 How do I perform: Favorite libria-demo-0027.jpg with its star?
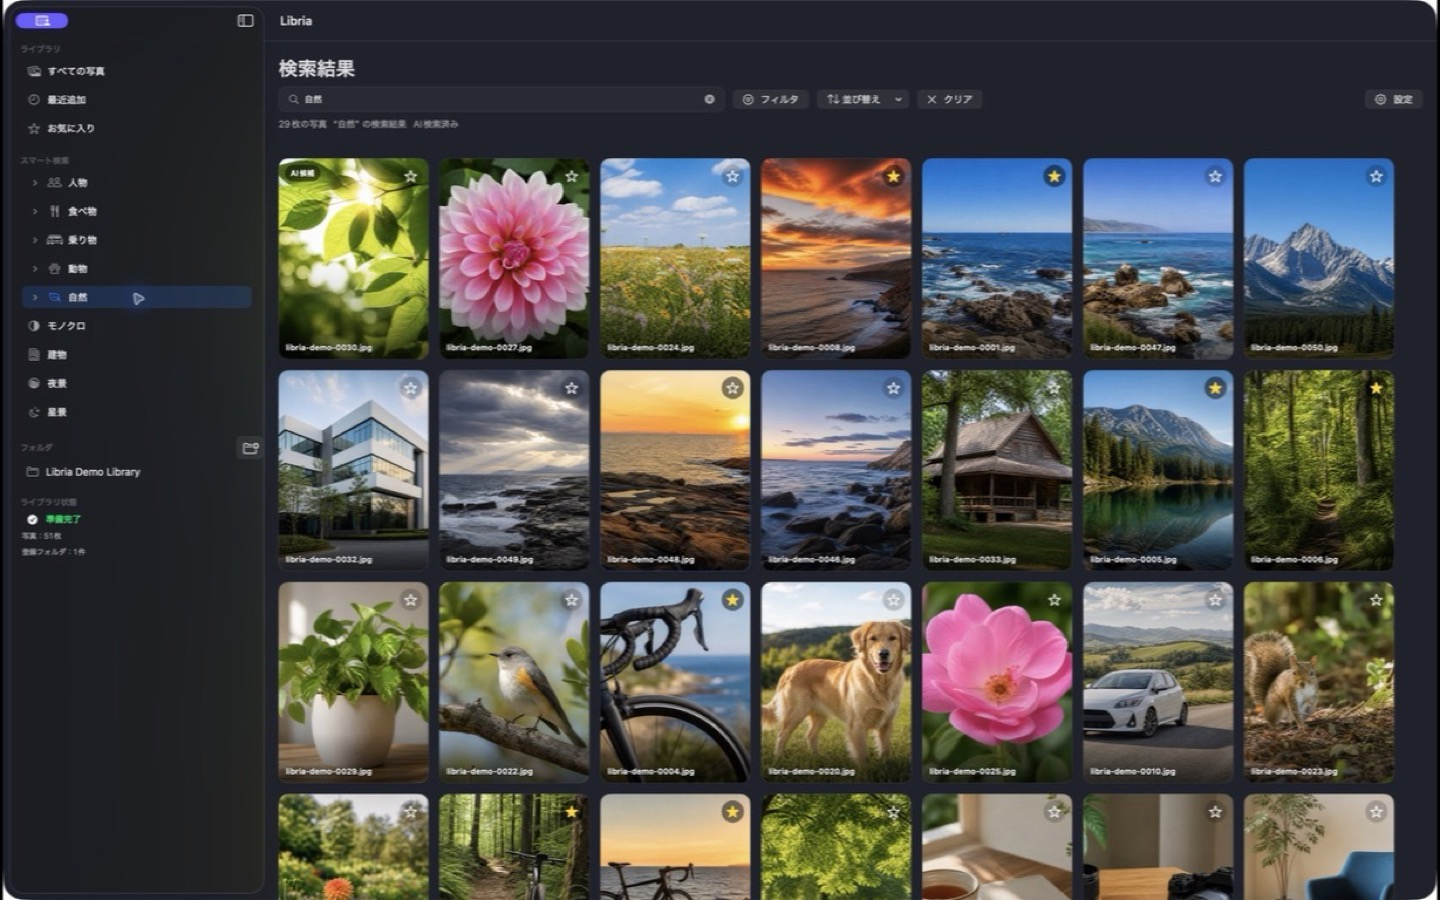point(572,176)
